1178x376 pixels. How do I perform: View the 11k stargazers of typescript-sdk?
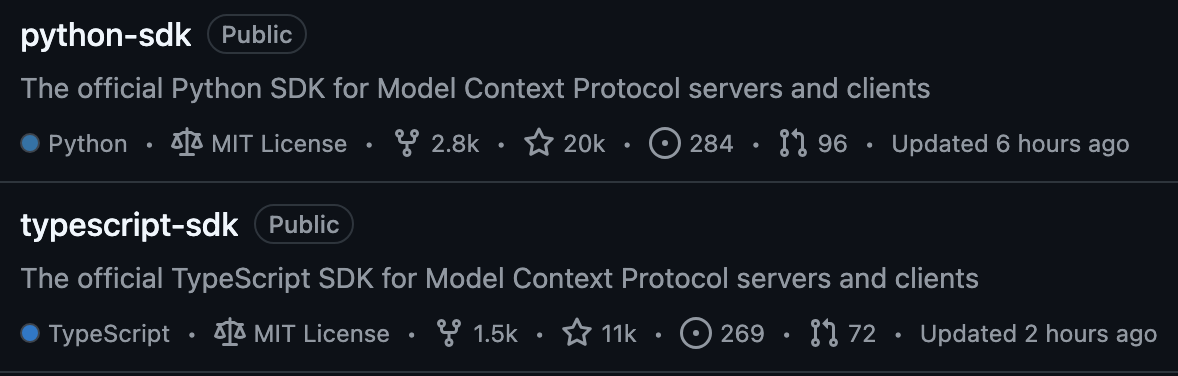pyautogui.click(x=619, y=333)
